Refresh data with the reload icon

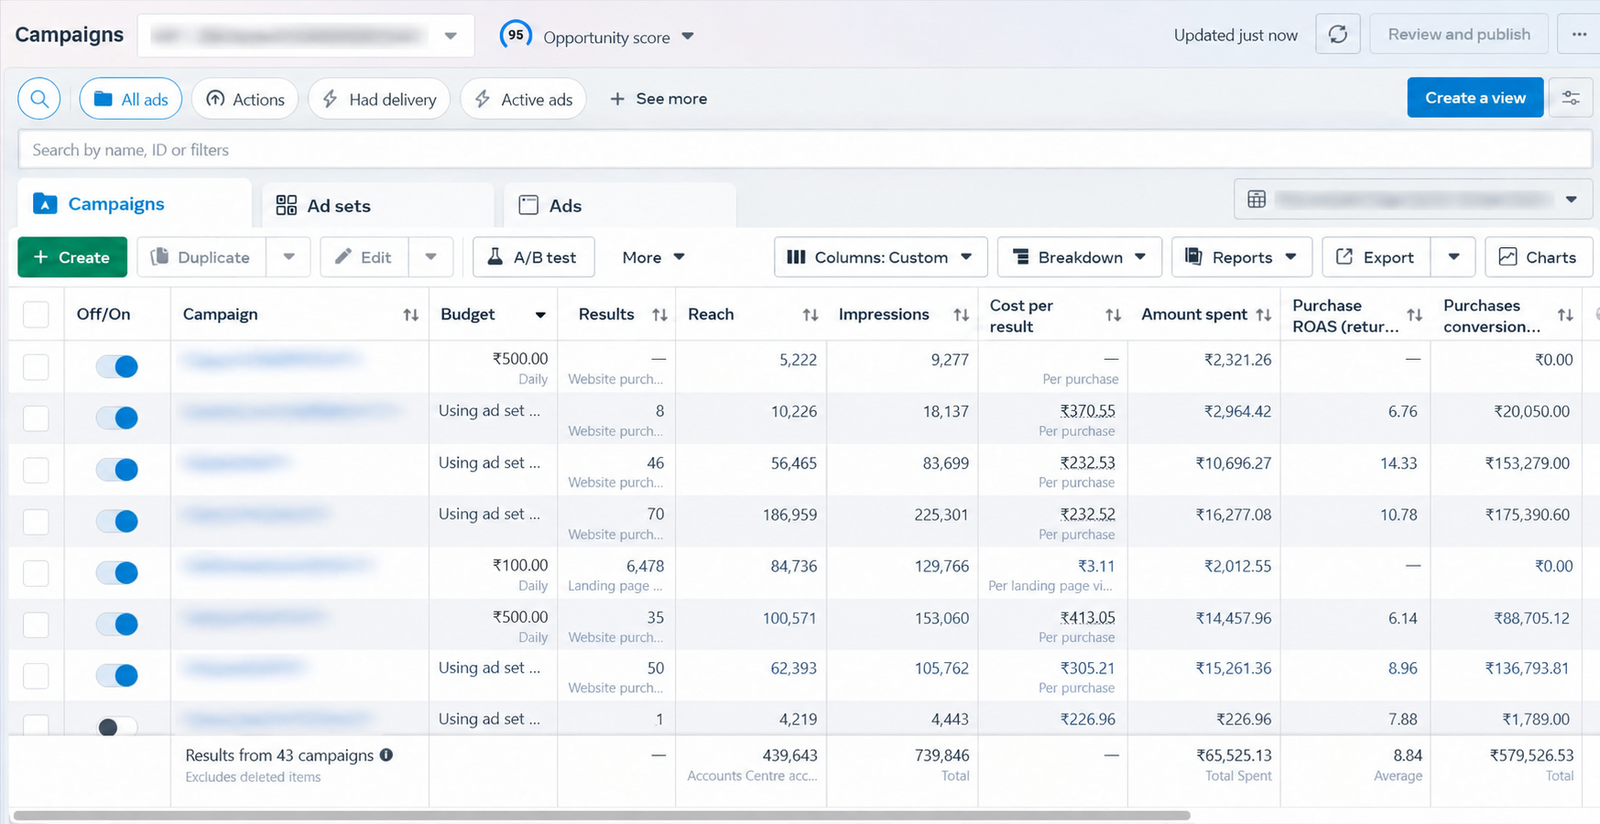coord(1338,35)
